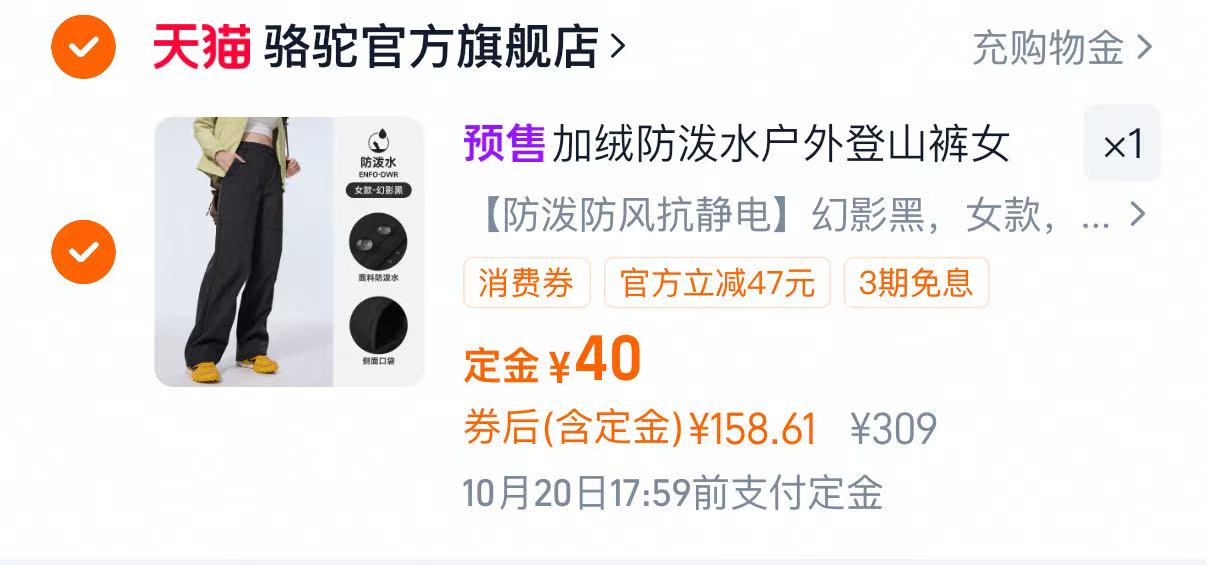Tap the 防泼水 water droplet icon
The width and height of the screenshot is (1206, 565).
379,140
